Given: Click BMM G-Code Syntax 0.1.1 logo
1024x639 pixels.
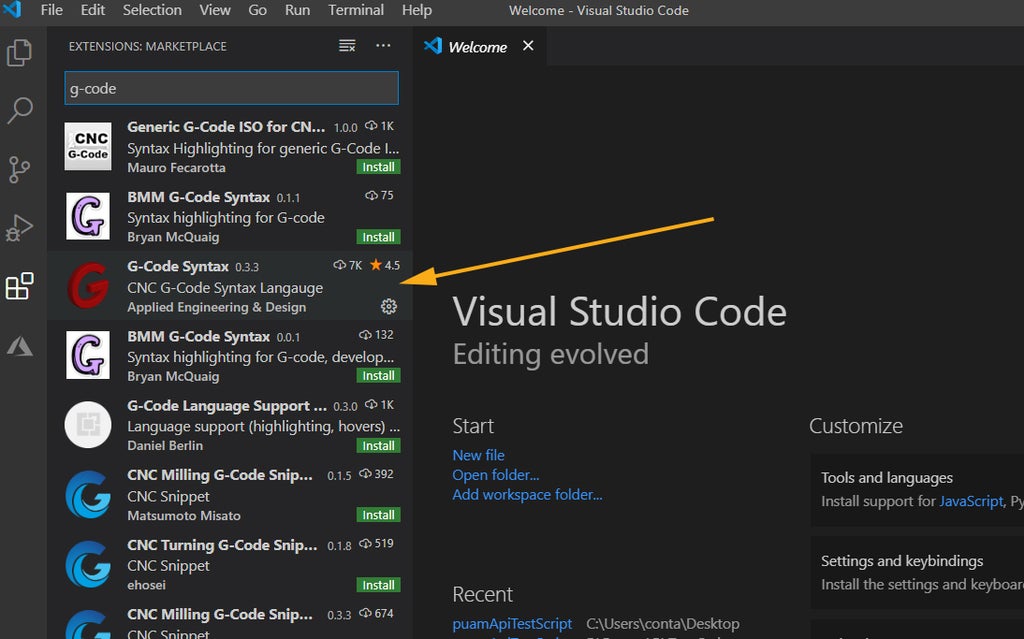Looking at the screenshot, I should pyautogui.click(x=88, y=216).
